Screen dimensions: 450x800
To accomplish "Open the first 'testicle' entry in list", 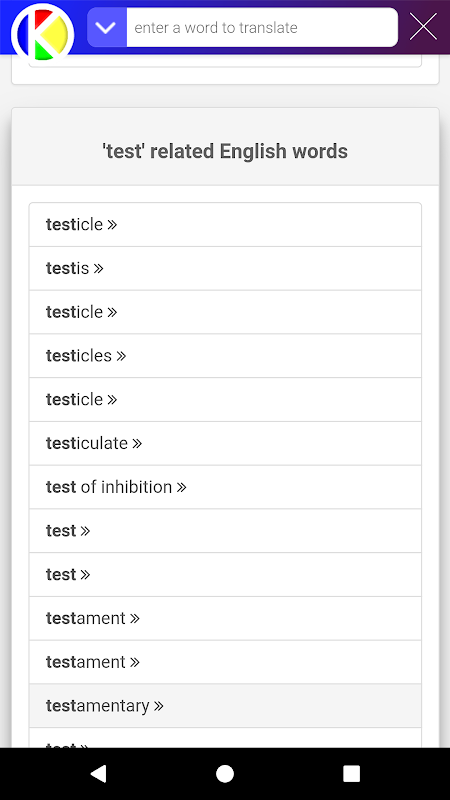I will coord(225,224).
